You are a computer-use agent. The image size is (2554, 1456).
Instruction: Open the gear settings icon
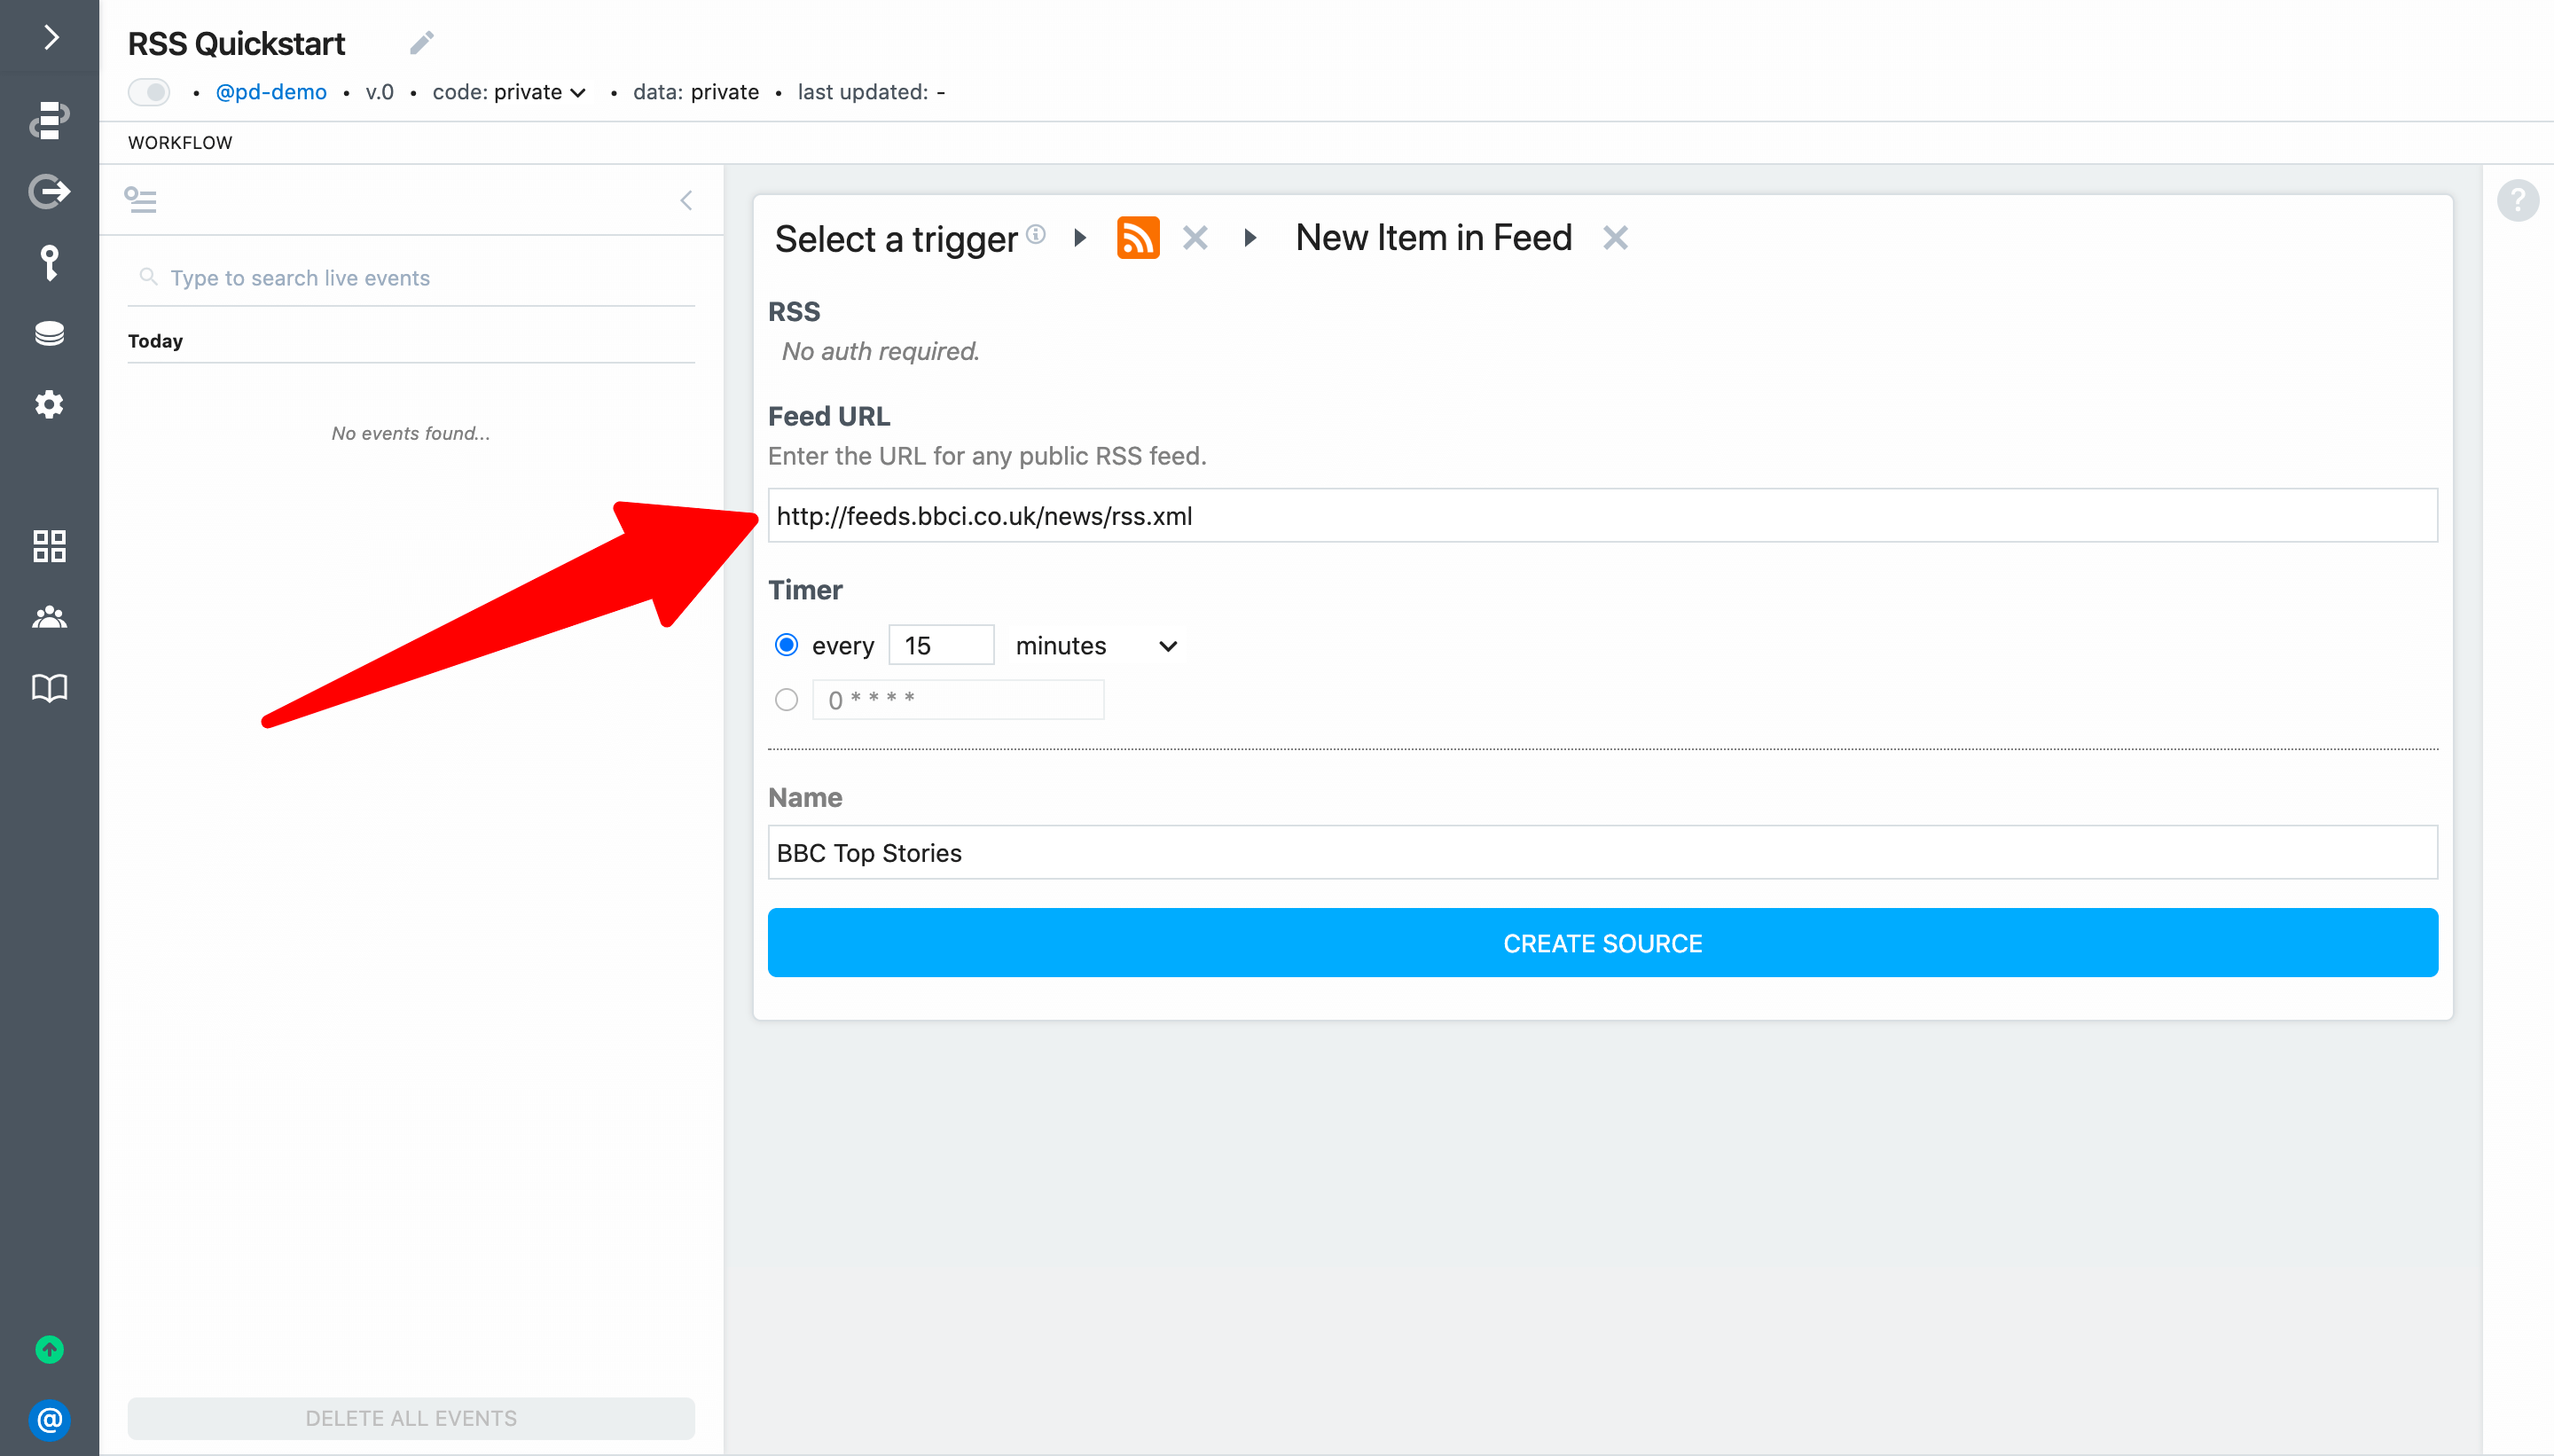coord(49,404)
